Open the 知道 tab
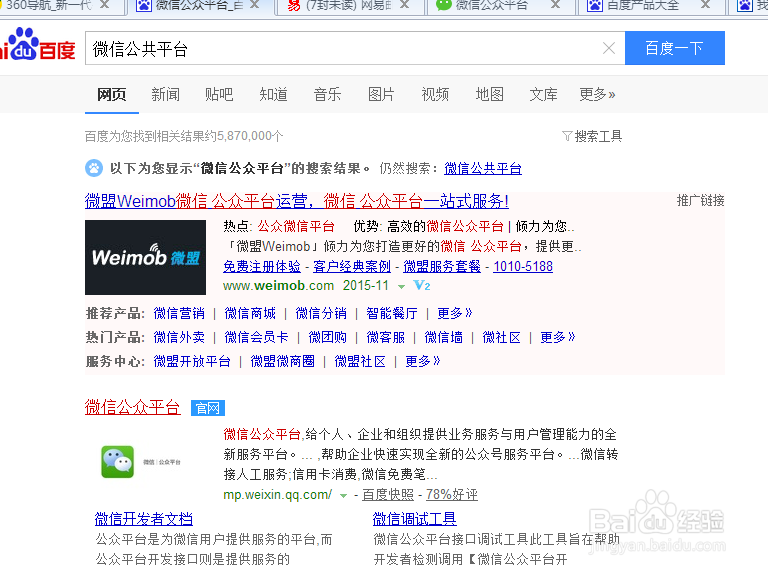Viewport: 768px width, 572px height. click(x=273, y=95)
